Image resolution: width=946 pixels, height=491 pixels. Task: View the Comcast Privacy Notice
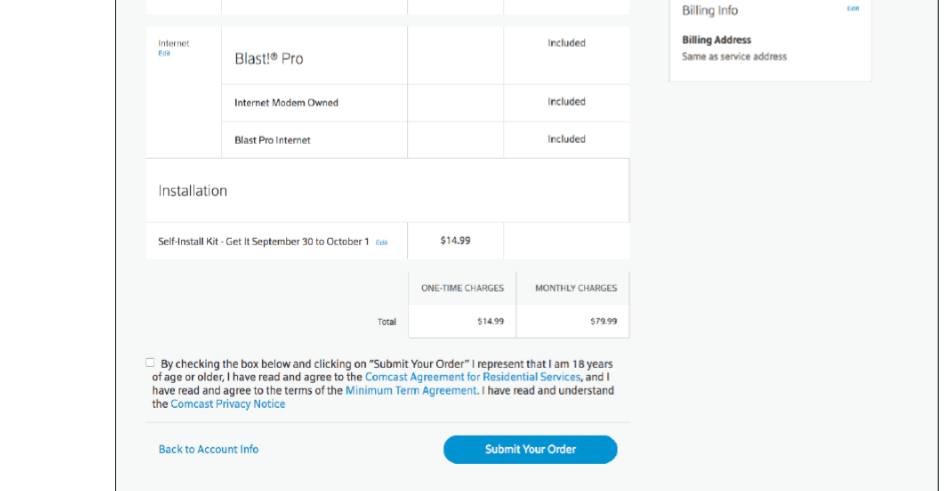pos(227,404)
